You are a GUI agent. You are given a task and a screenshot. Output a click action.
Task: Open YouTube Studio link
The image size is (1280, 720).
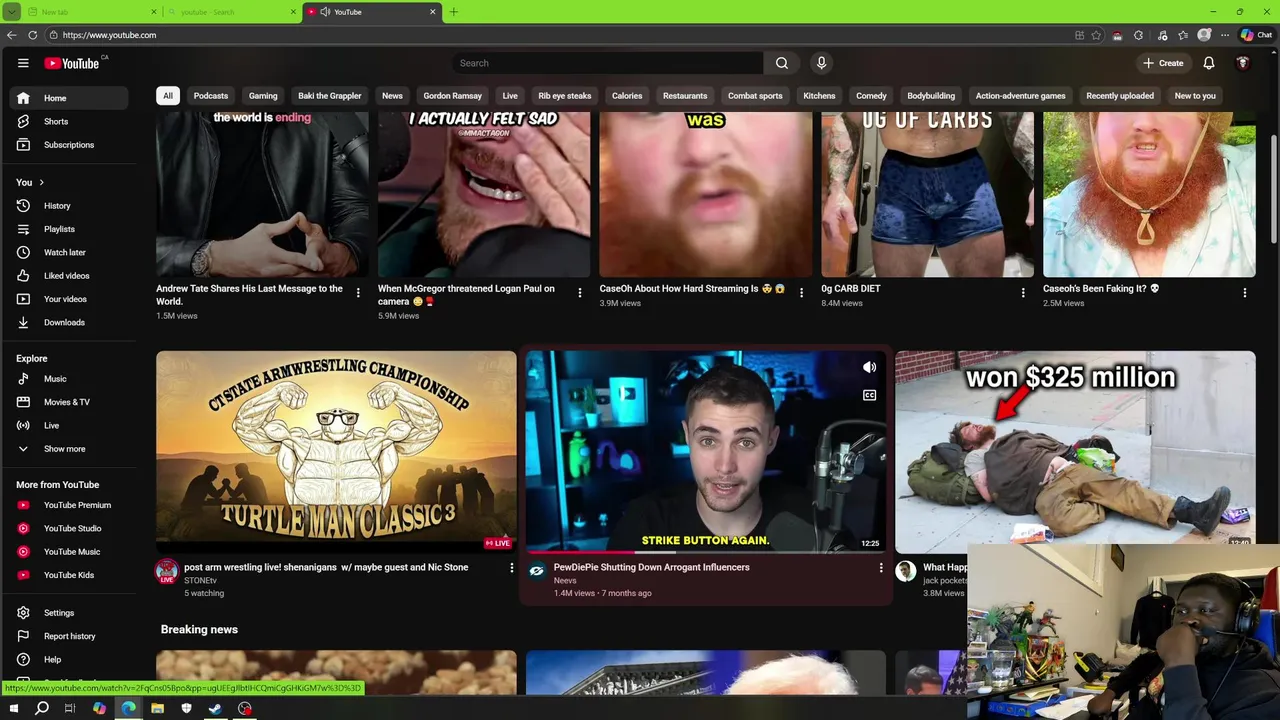69,528
